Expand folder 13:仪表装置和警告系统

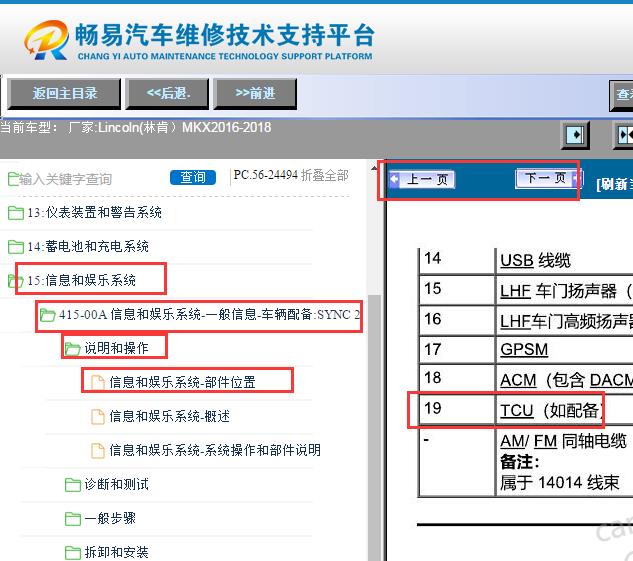point(94,212)
